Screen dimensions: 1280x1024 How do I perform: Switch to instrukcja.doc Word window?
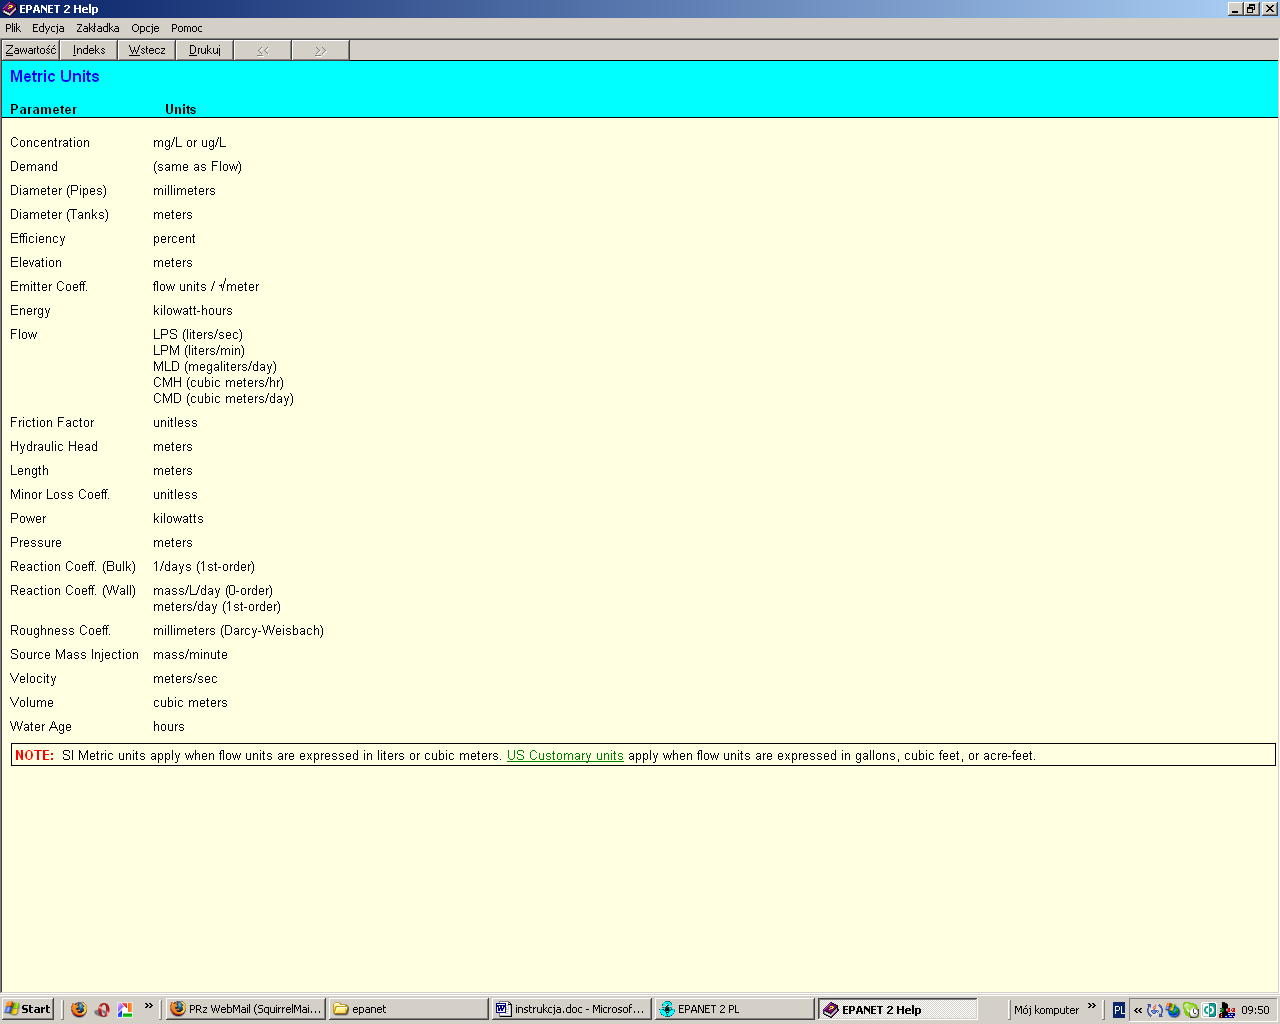[x=571, y=1009]
